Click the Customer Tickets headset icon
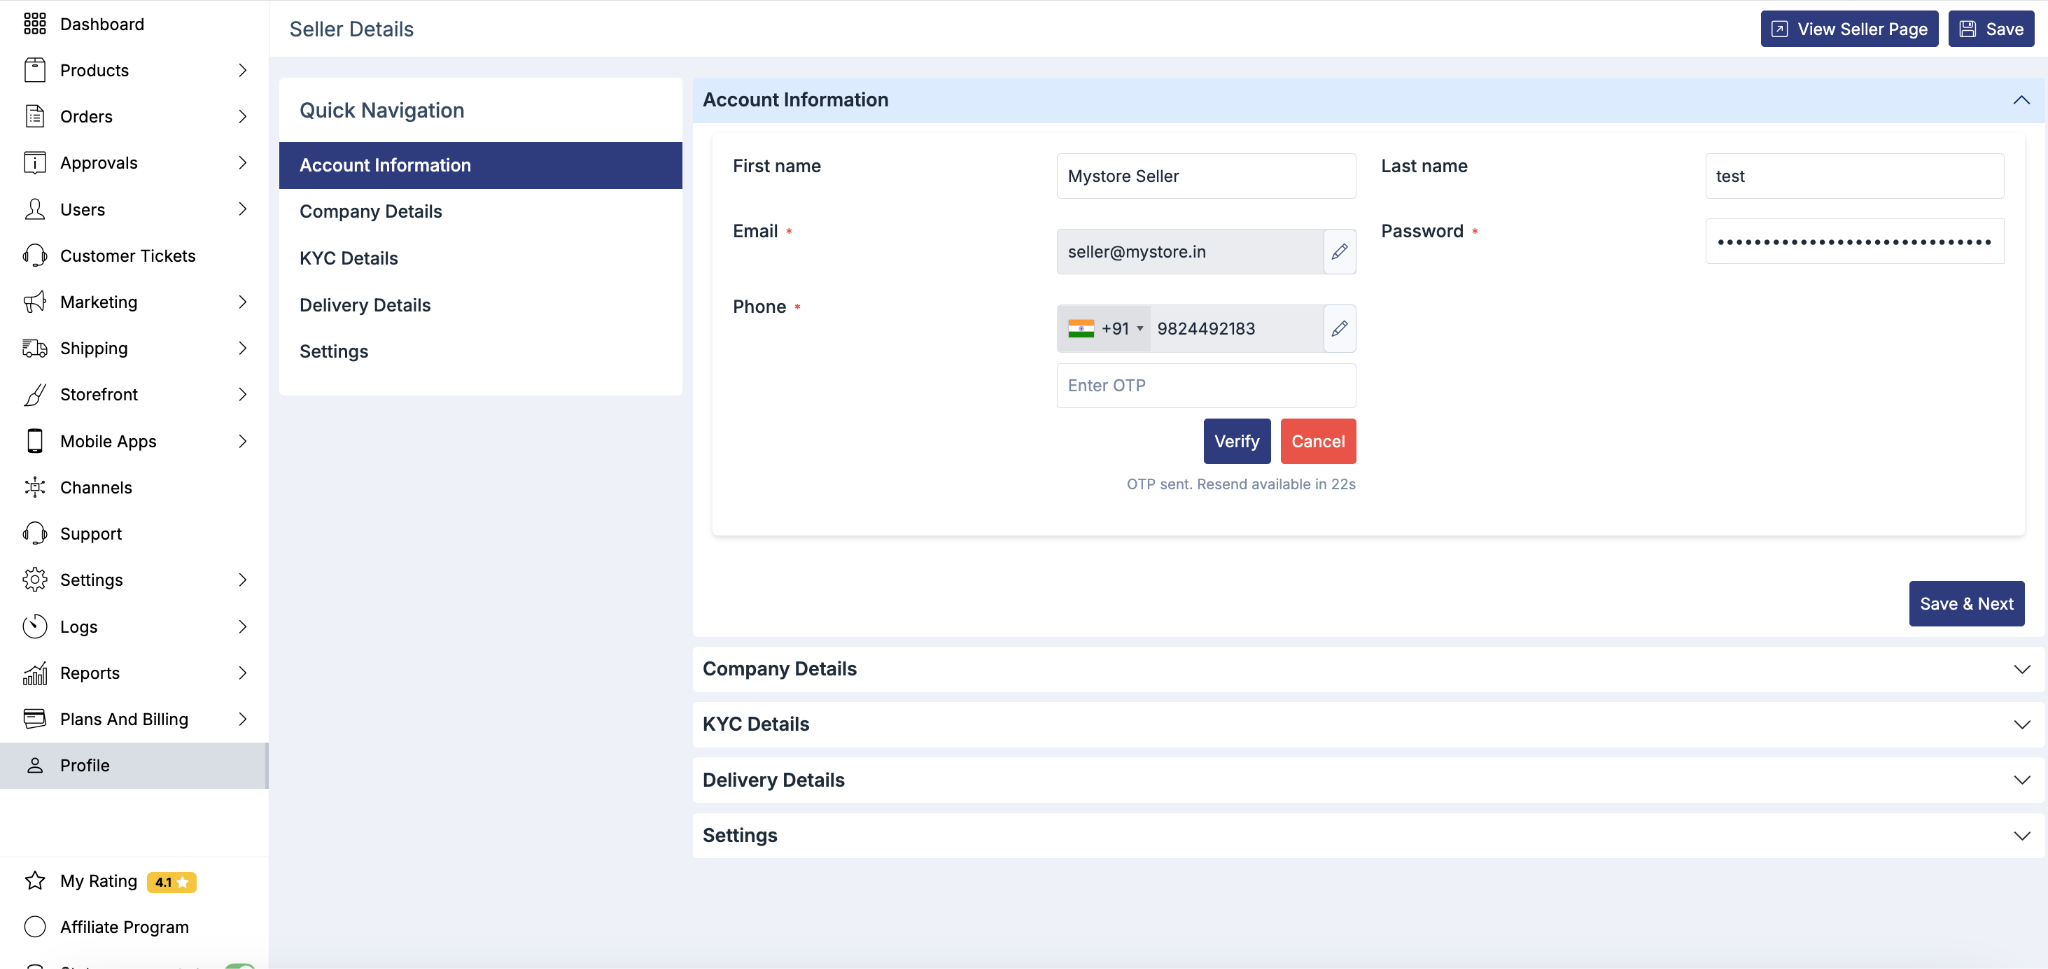Screen dimensions: 2048x969 click(x=35, y=256)
